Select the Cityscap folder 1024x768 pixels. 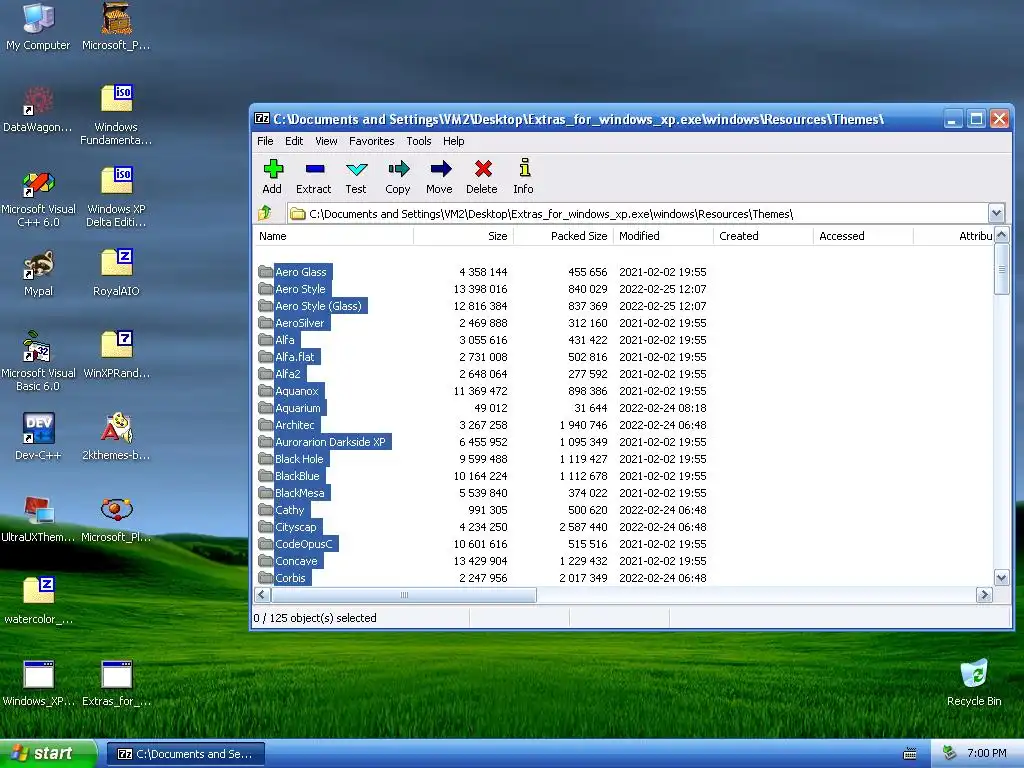pyautogui.click(x=290, y=526)
